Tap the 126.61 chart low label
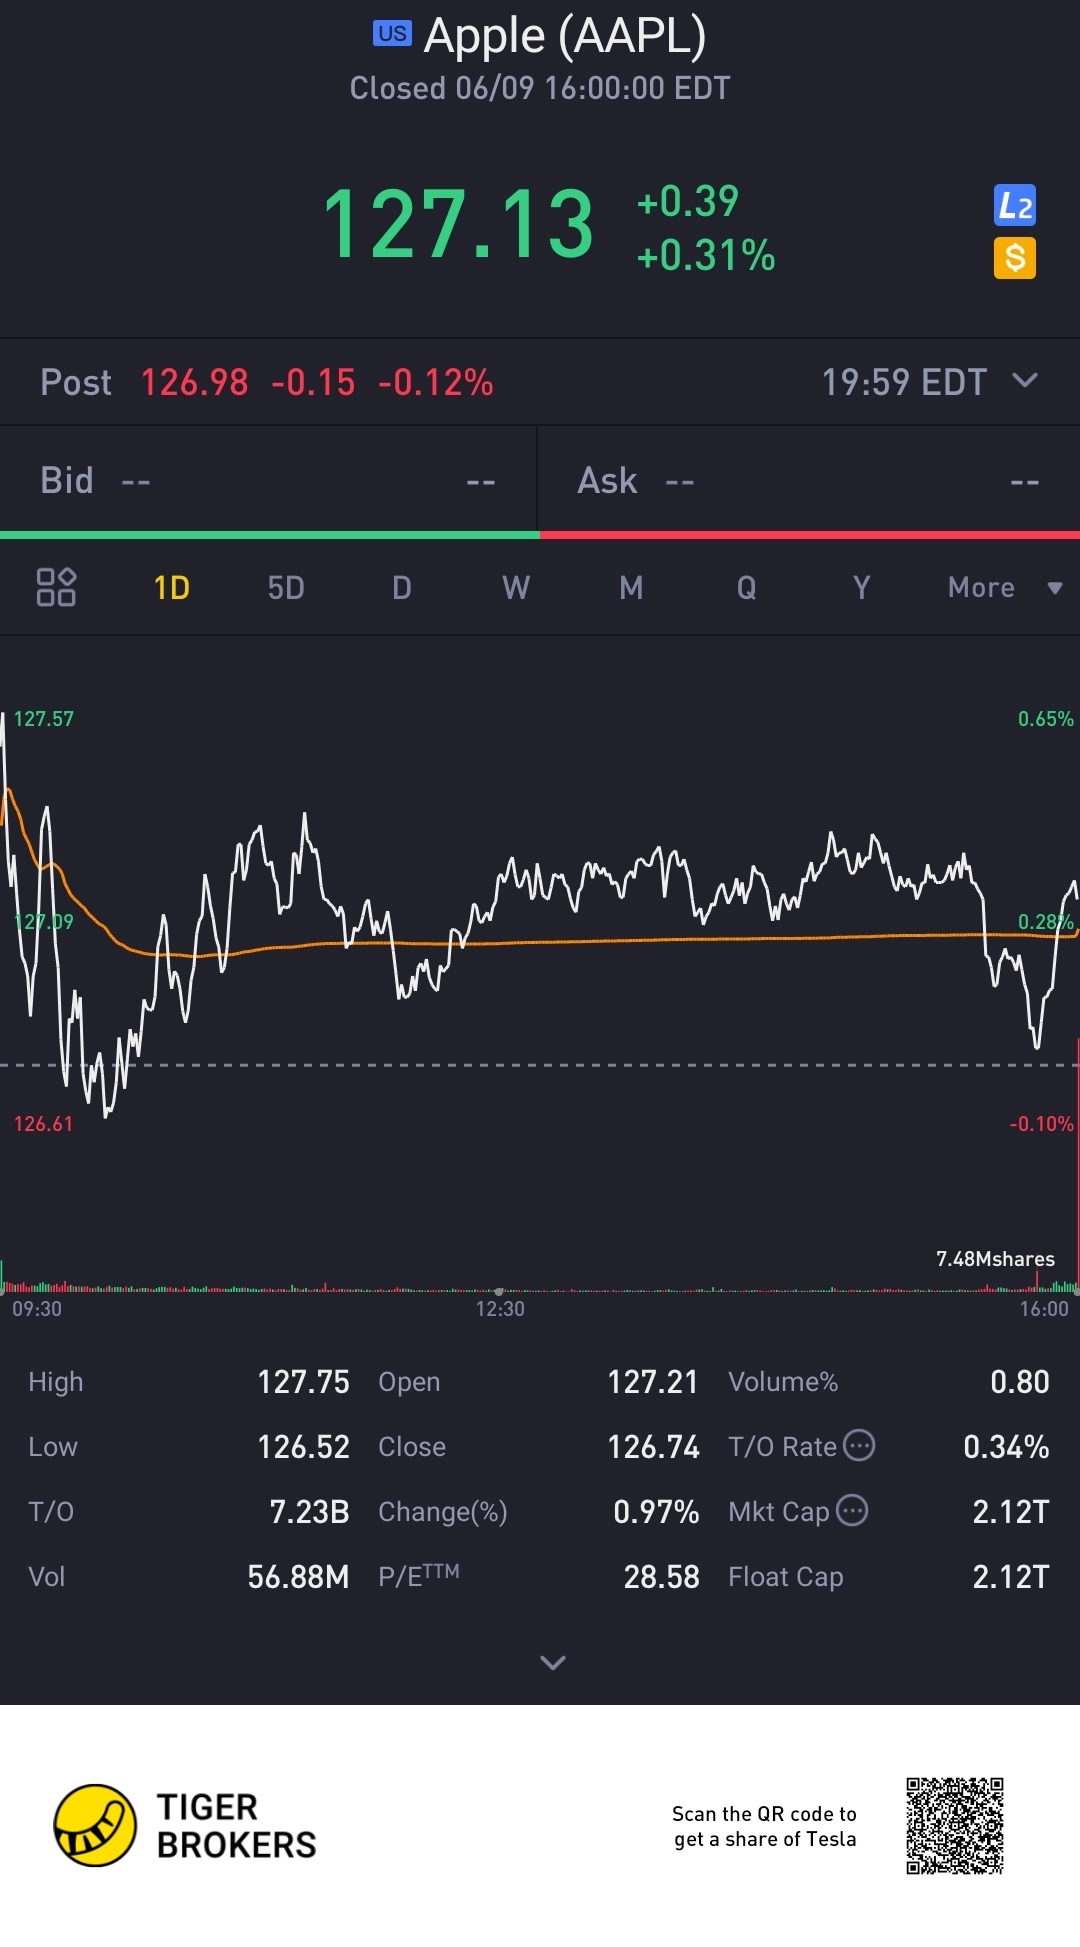The width and height of the screenshot is (1080, 1947). pos(43,1124)
